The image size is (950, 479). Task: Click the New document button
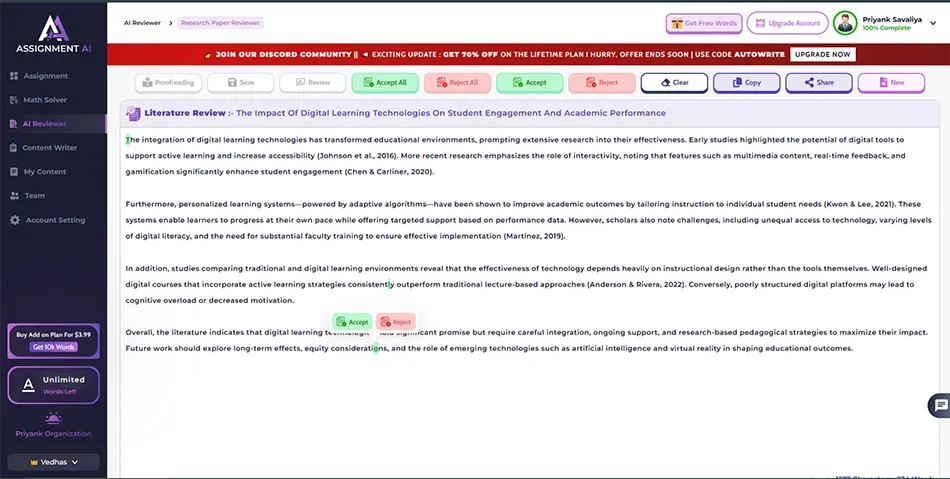(891, 82)
